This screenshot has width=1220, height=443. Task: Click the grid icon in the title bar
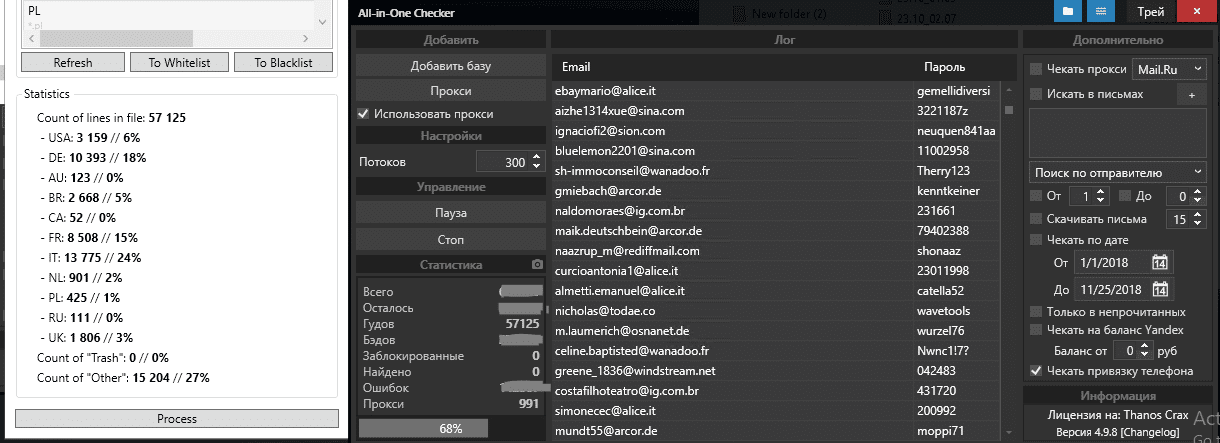coord(1100,11)
